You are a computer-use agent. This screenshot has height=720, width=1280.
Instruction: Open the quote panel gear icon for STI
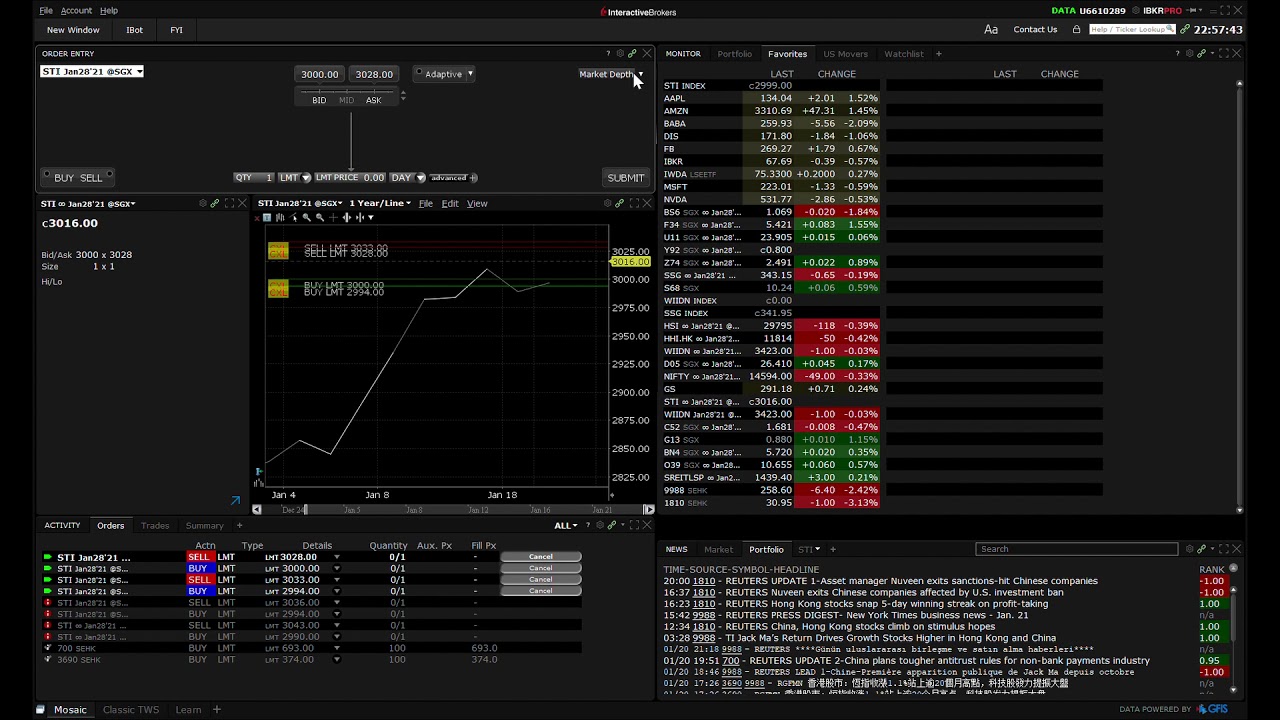click(x=202, y=203)
